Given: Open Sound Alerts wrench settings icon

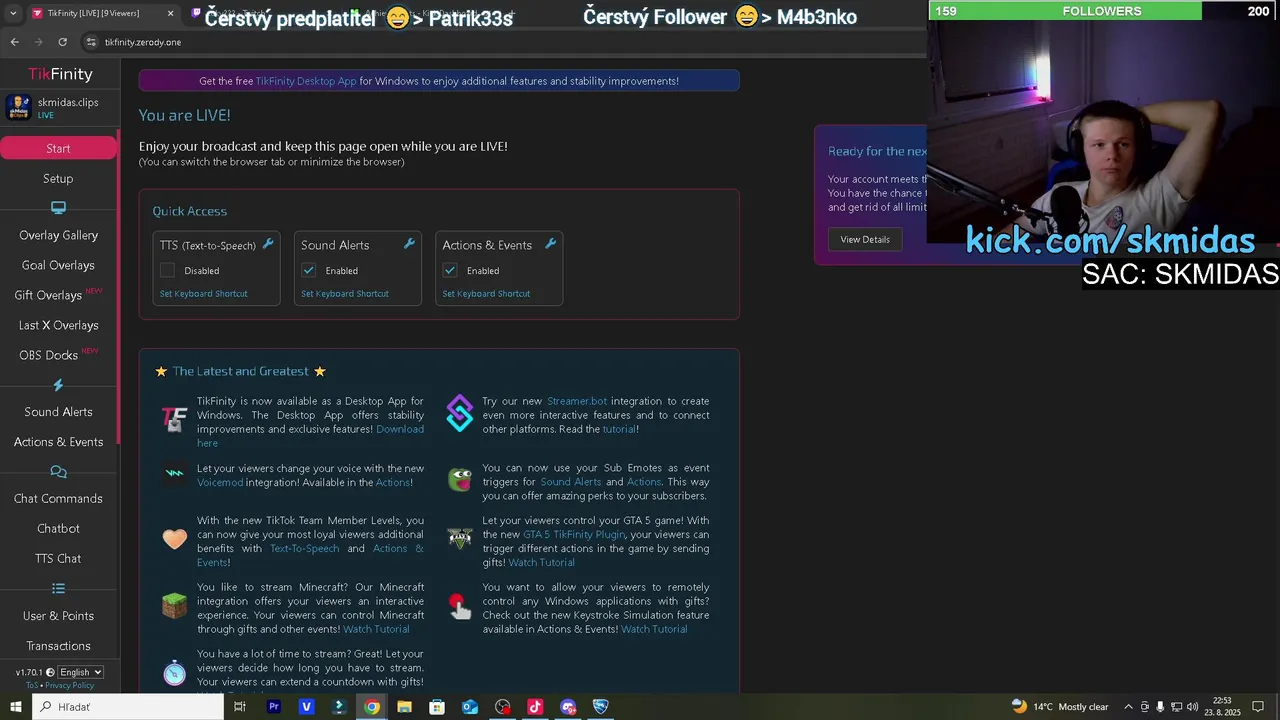Looking at the screenshot, I should [409, 244].
